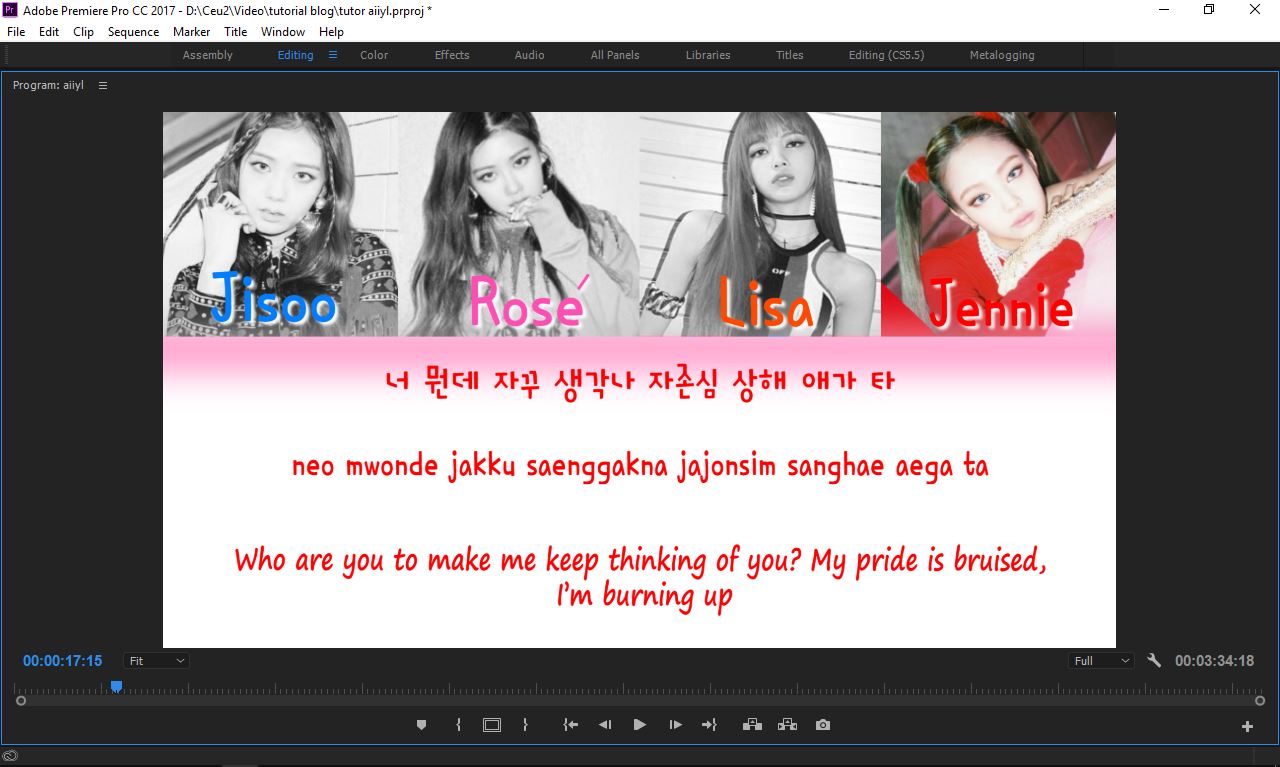1280x767 pixels.
Task: Click the right zoom scroll bar handle
Action: [1260, 701]
